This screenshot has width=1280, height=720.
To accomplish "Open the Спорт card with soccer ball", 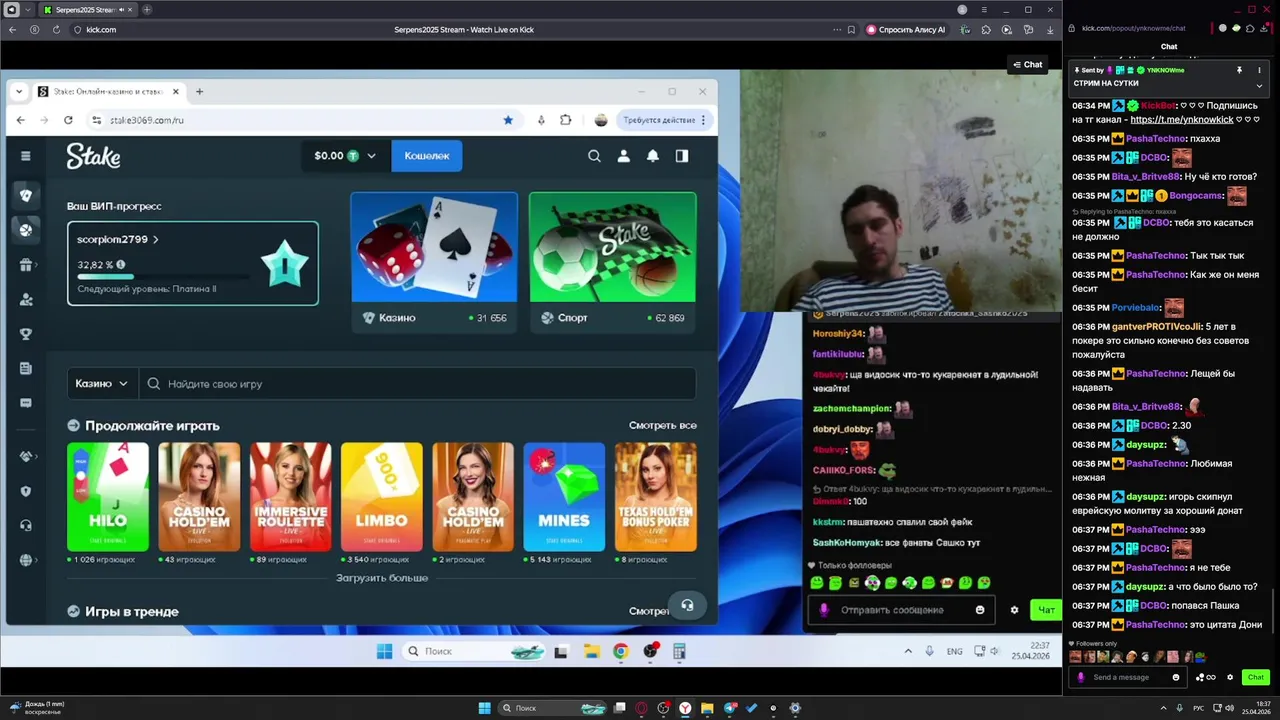I will 612,261.
